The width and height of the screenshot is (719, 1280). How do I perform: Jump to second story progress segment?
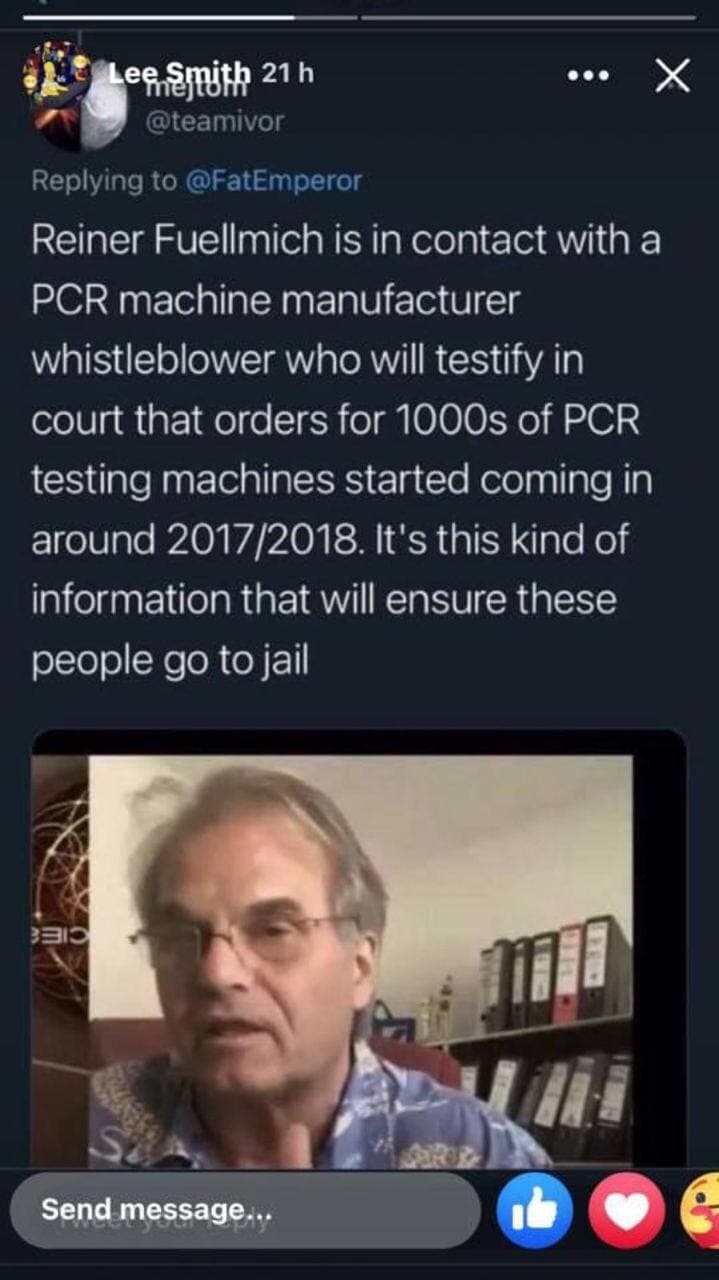click(528, 17)
